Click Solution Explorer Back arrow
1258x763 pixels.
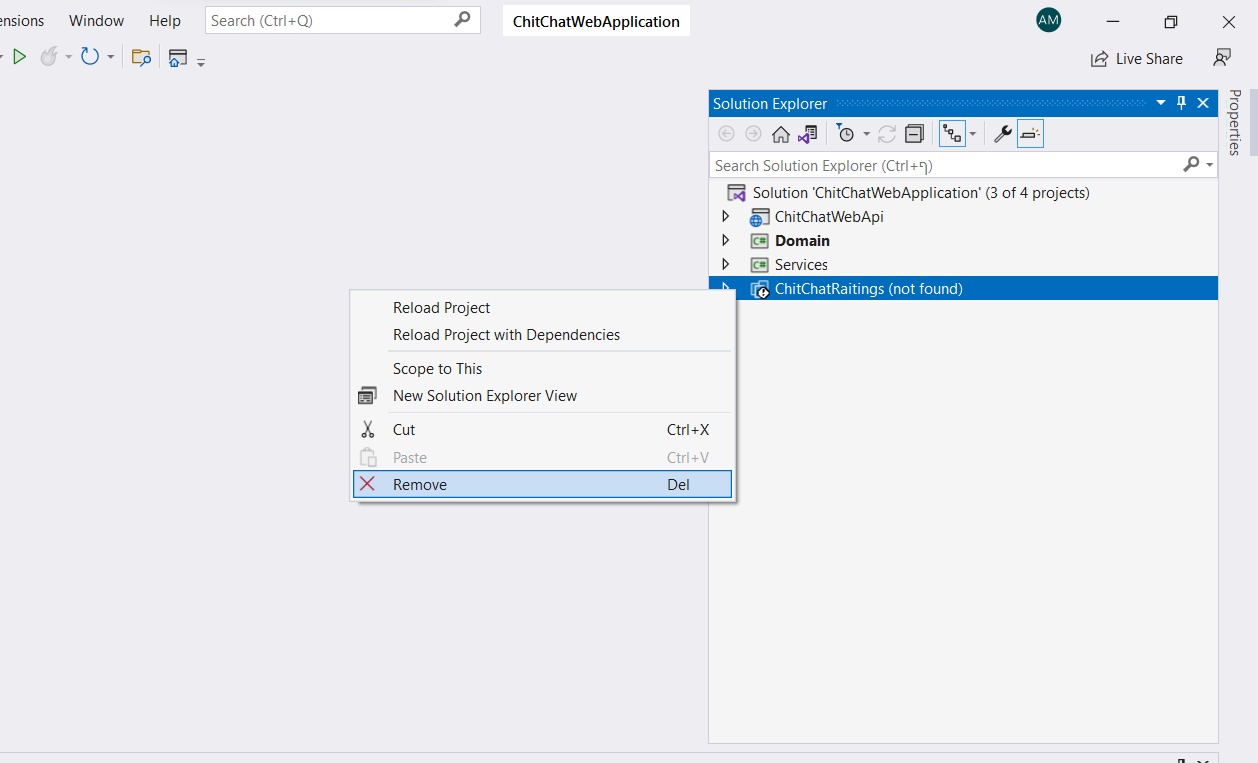727,134
